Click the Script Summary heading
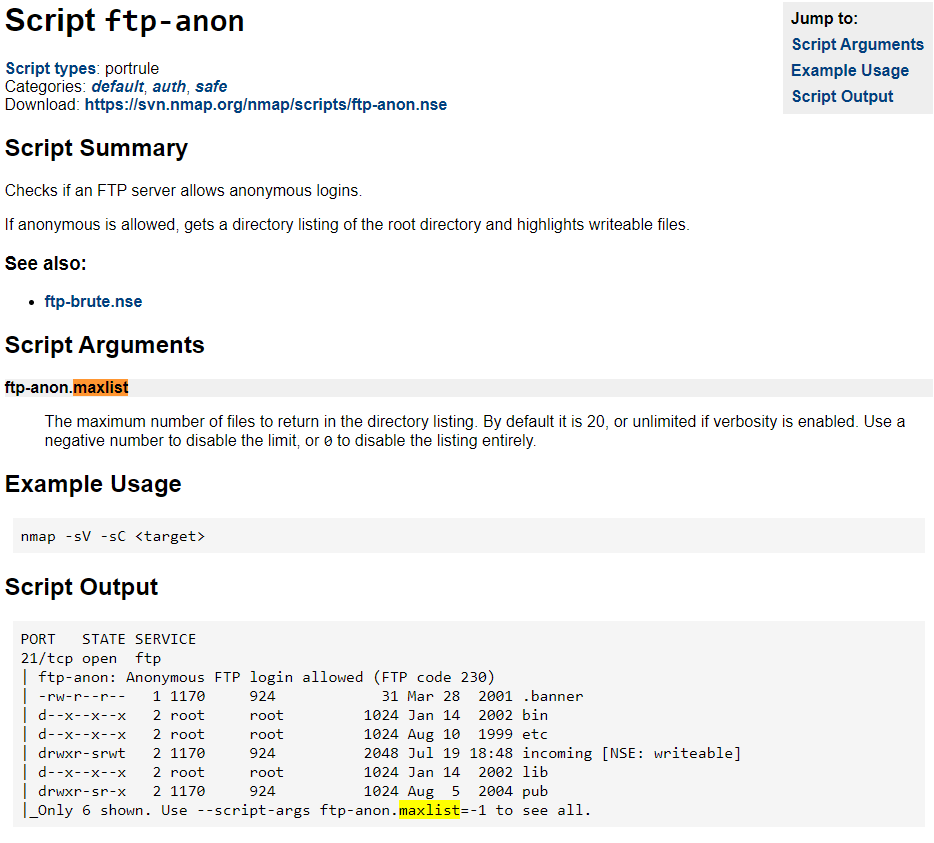934x843 pixels. click(x=96, y=148)
